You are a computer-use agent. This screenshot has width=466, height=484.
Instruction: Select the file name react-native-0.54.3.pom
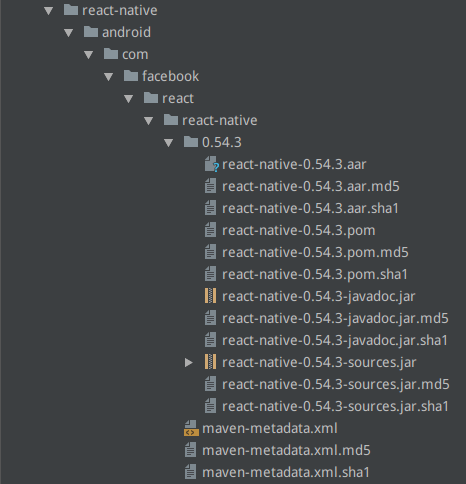tap(299, 231)
